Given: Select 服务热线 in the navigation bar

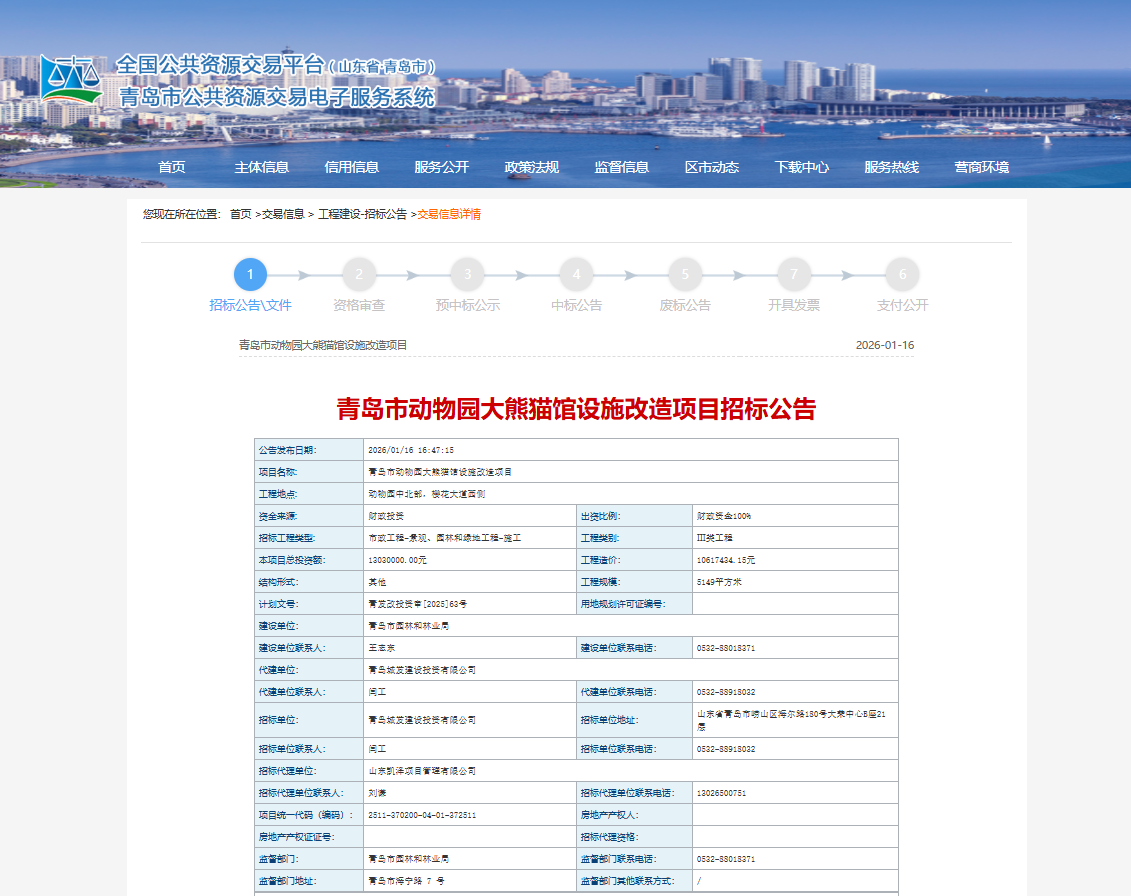Looking at the screenshot, I should (x=892, y=167).
